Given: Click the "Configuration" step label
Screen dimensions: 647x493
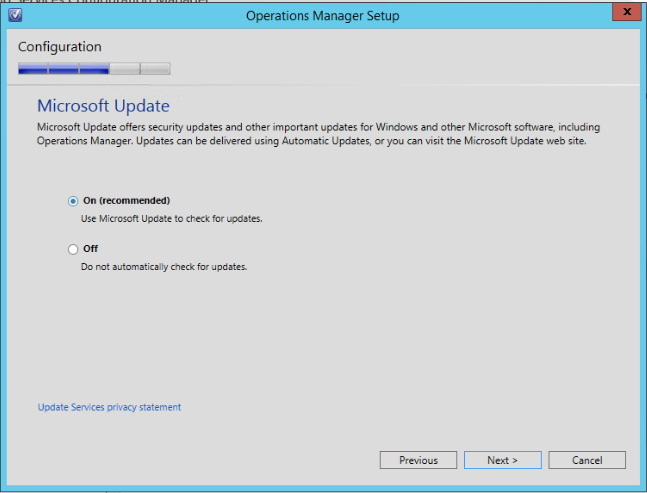Looking at the screenshot, I should (59, 47).
